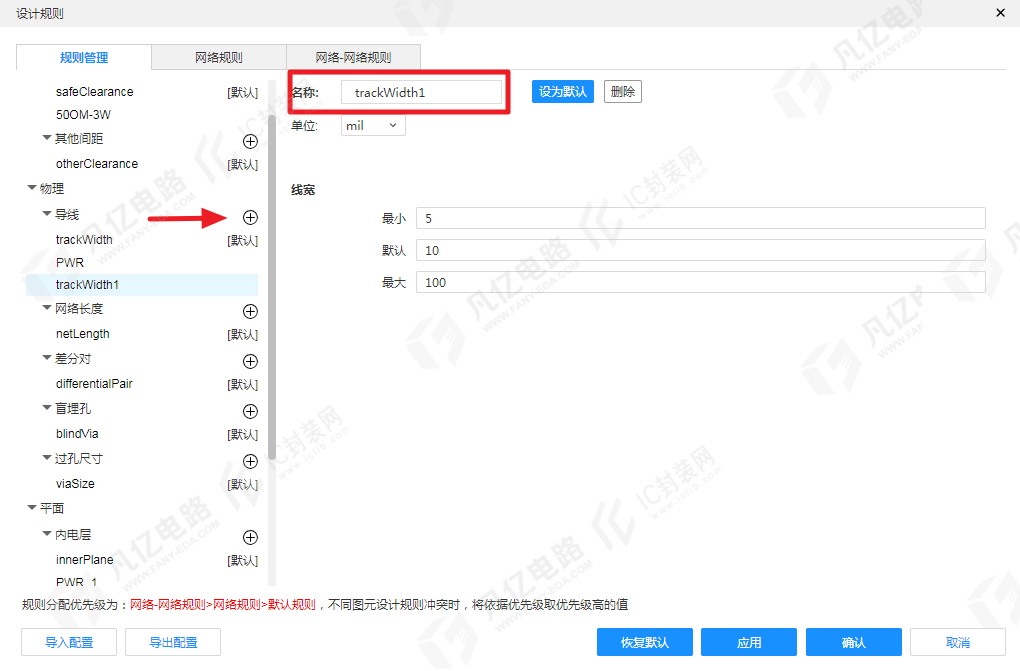Confirm with the 确认 button
Screen dimensions: 1020x671
[x=854, y=642]
